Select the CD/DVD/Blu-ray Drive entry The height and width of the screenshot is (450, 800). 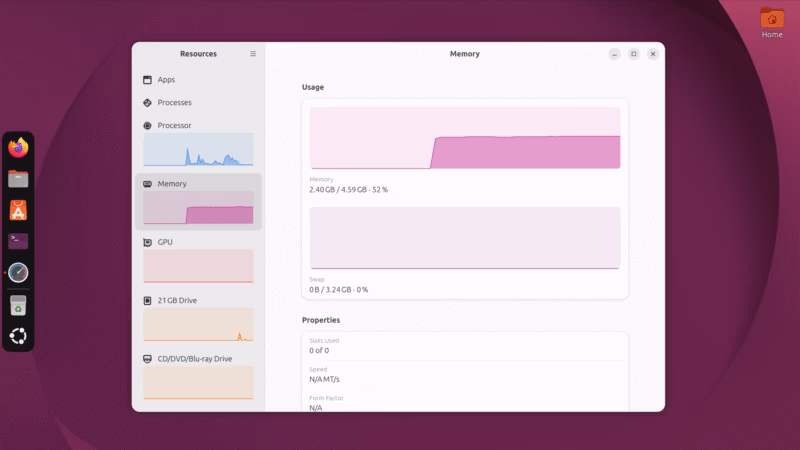tap(198, 377)
